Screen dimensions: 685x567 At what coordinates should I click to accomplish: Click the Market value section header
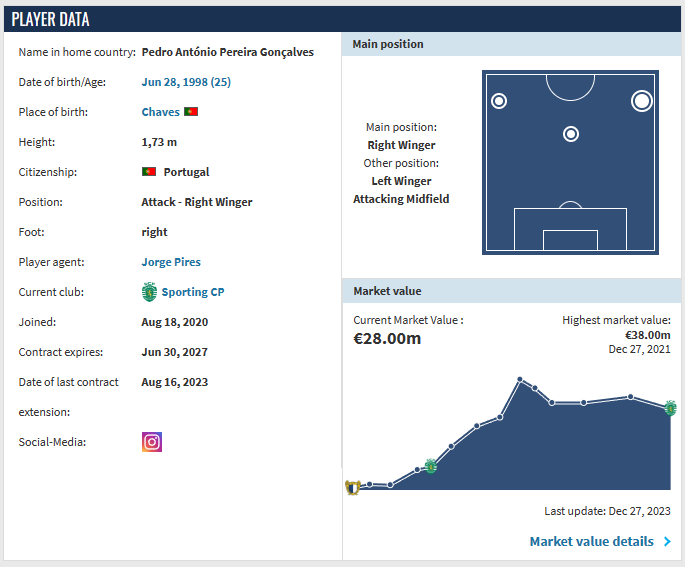(512, 291)
